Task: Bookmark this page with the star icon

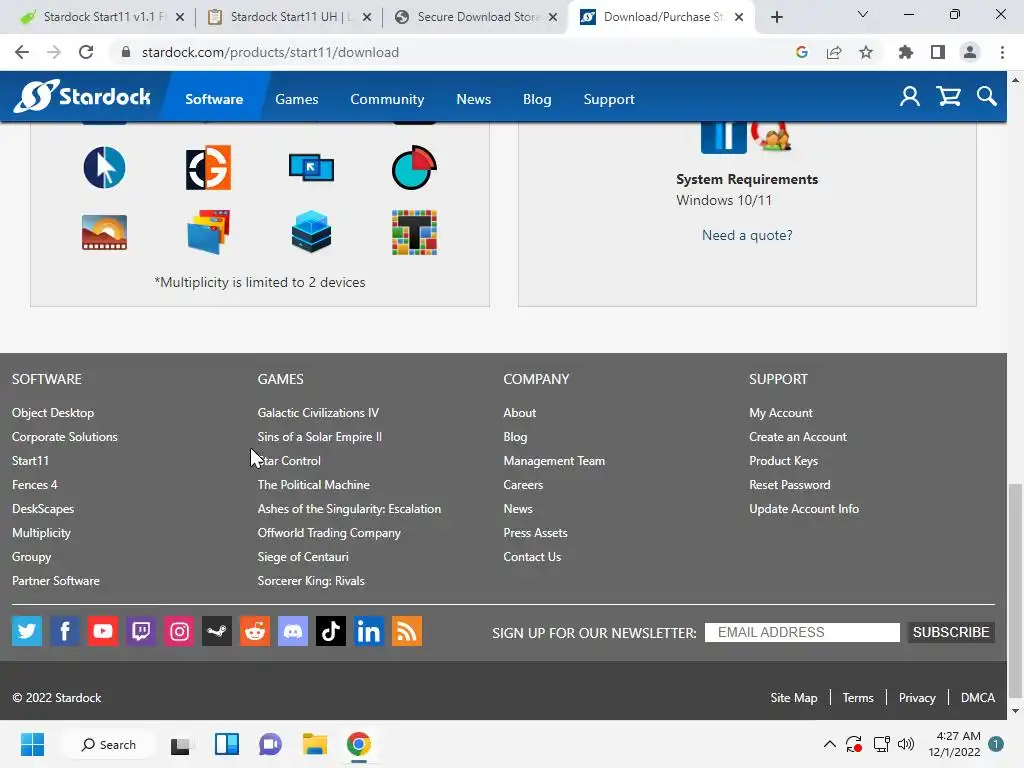Action: (x=866, y=52)
